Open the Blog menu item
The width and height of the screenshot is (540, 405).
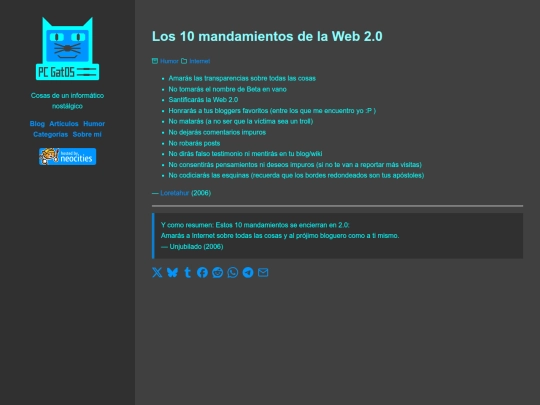point(37,124)
